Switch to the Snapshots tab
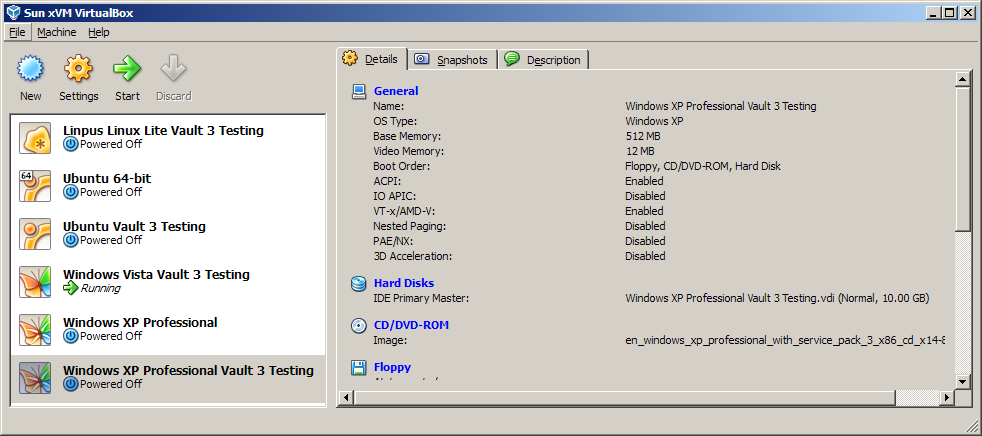 (451, 60)
